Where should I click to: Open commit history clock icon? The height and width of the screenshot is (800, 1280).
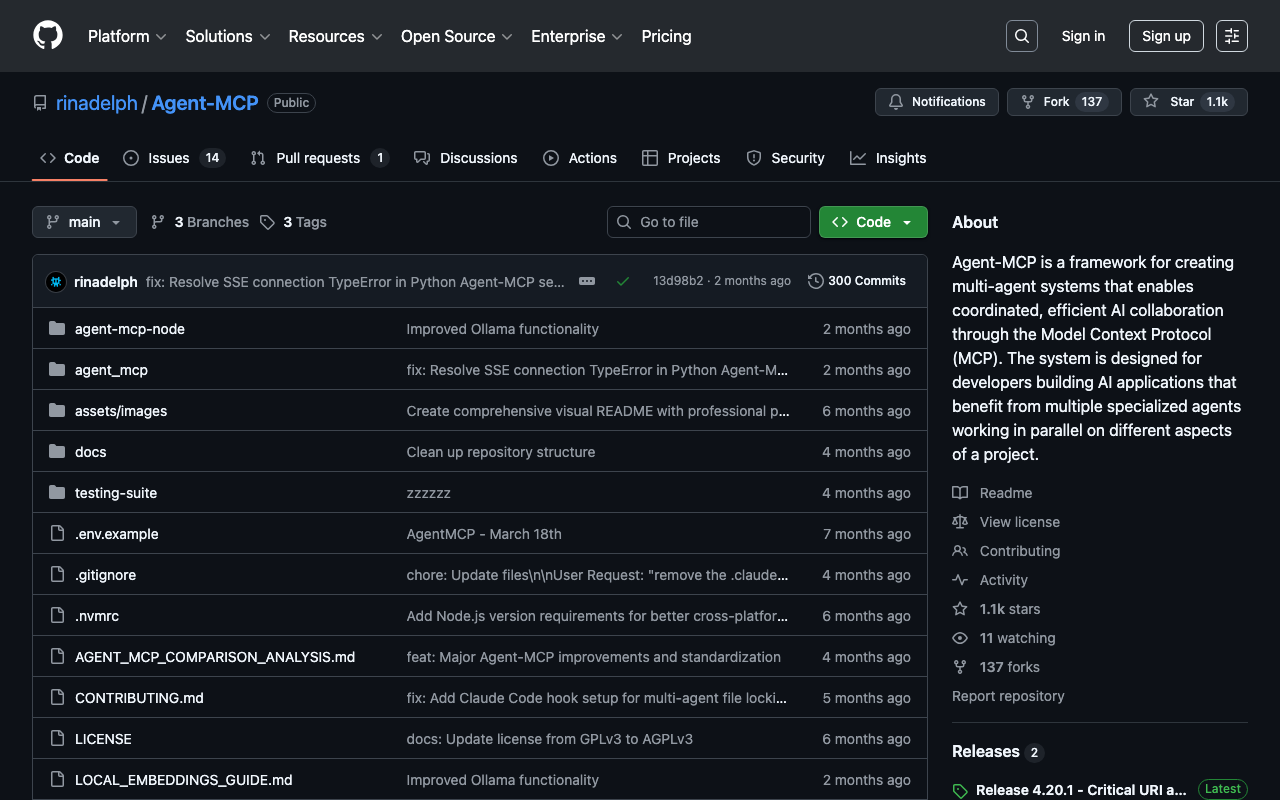[816, 281]
